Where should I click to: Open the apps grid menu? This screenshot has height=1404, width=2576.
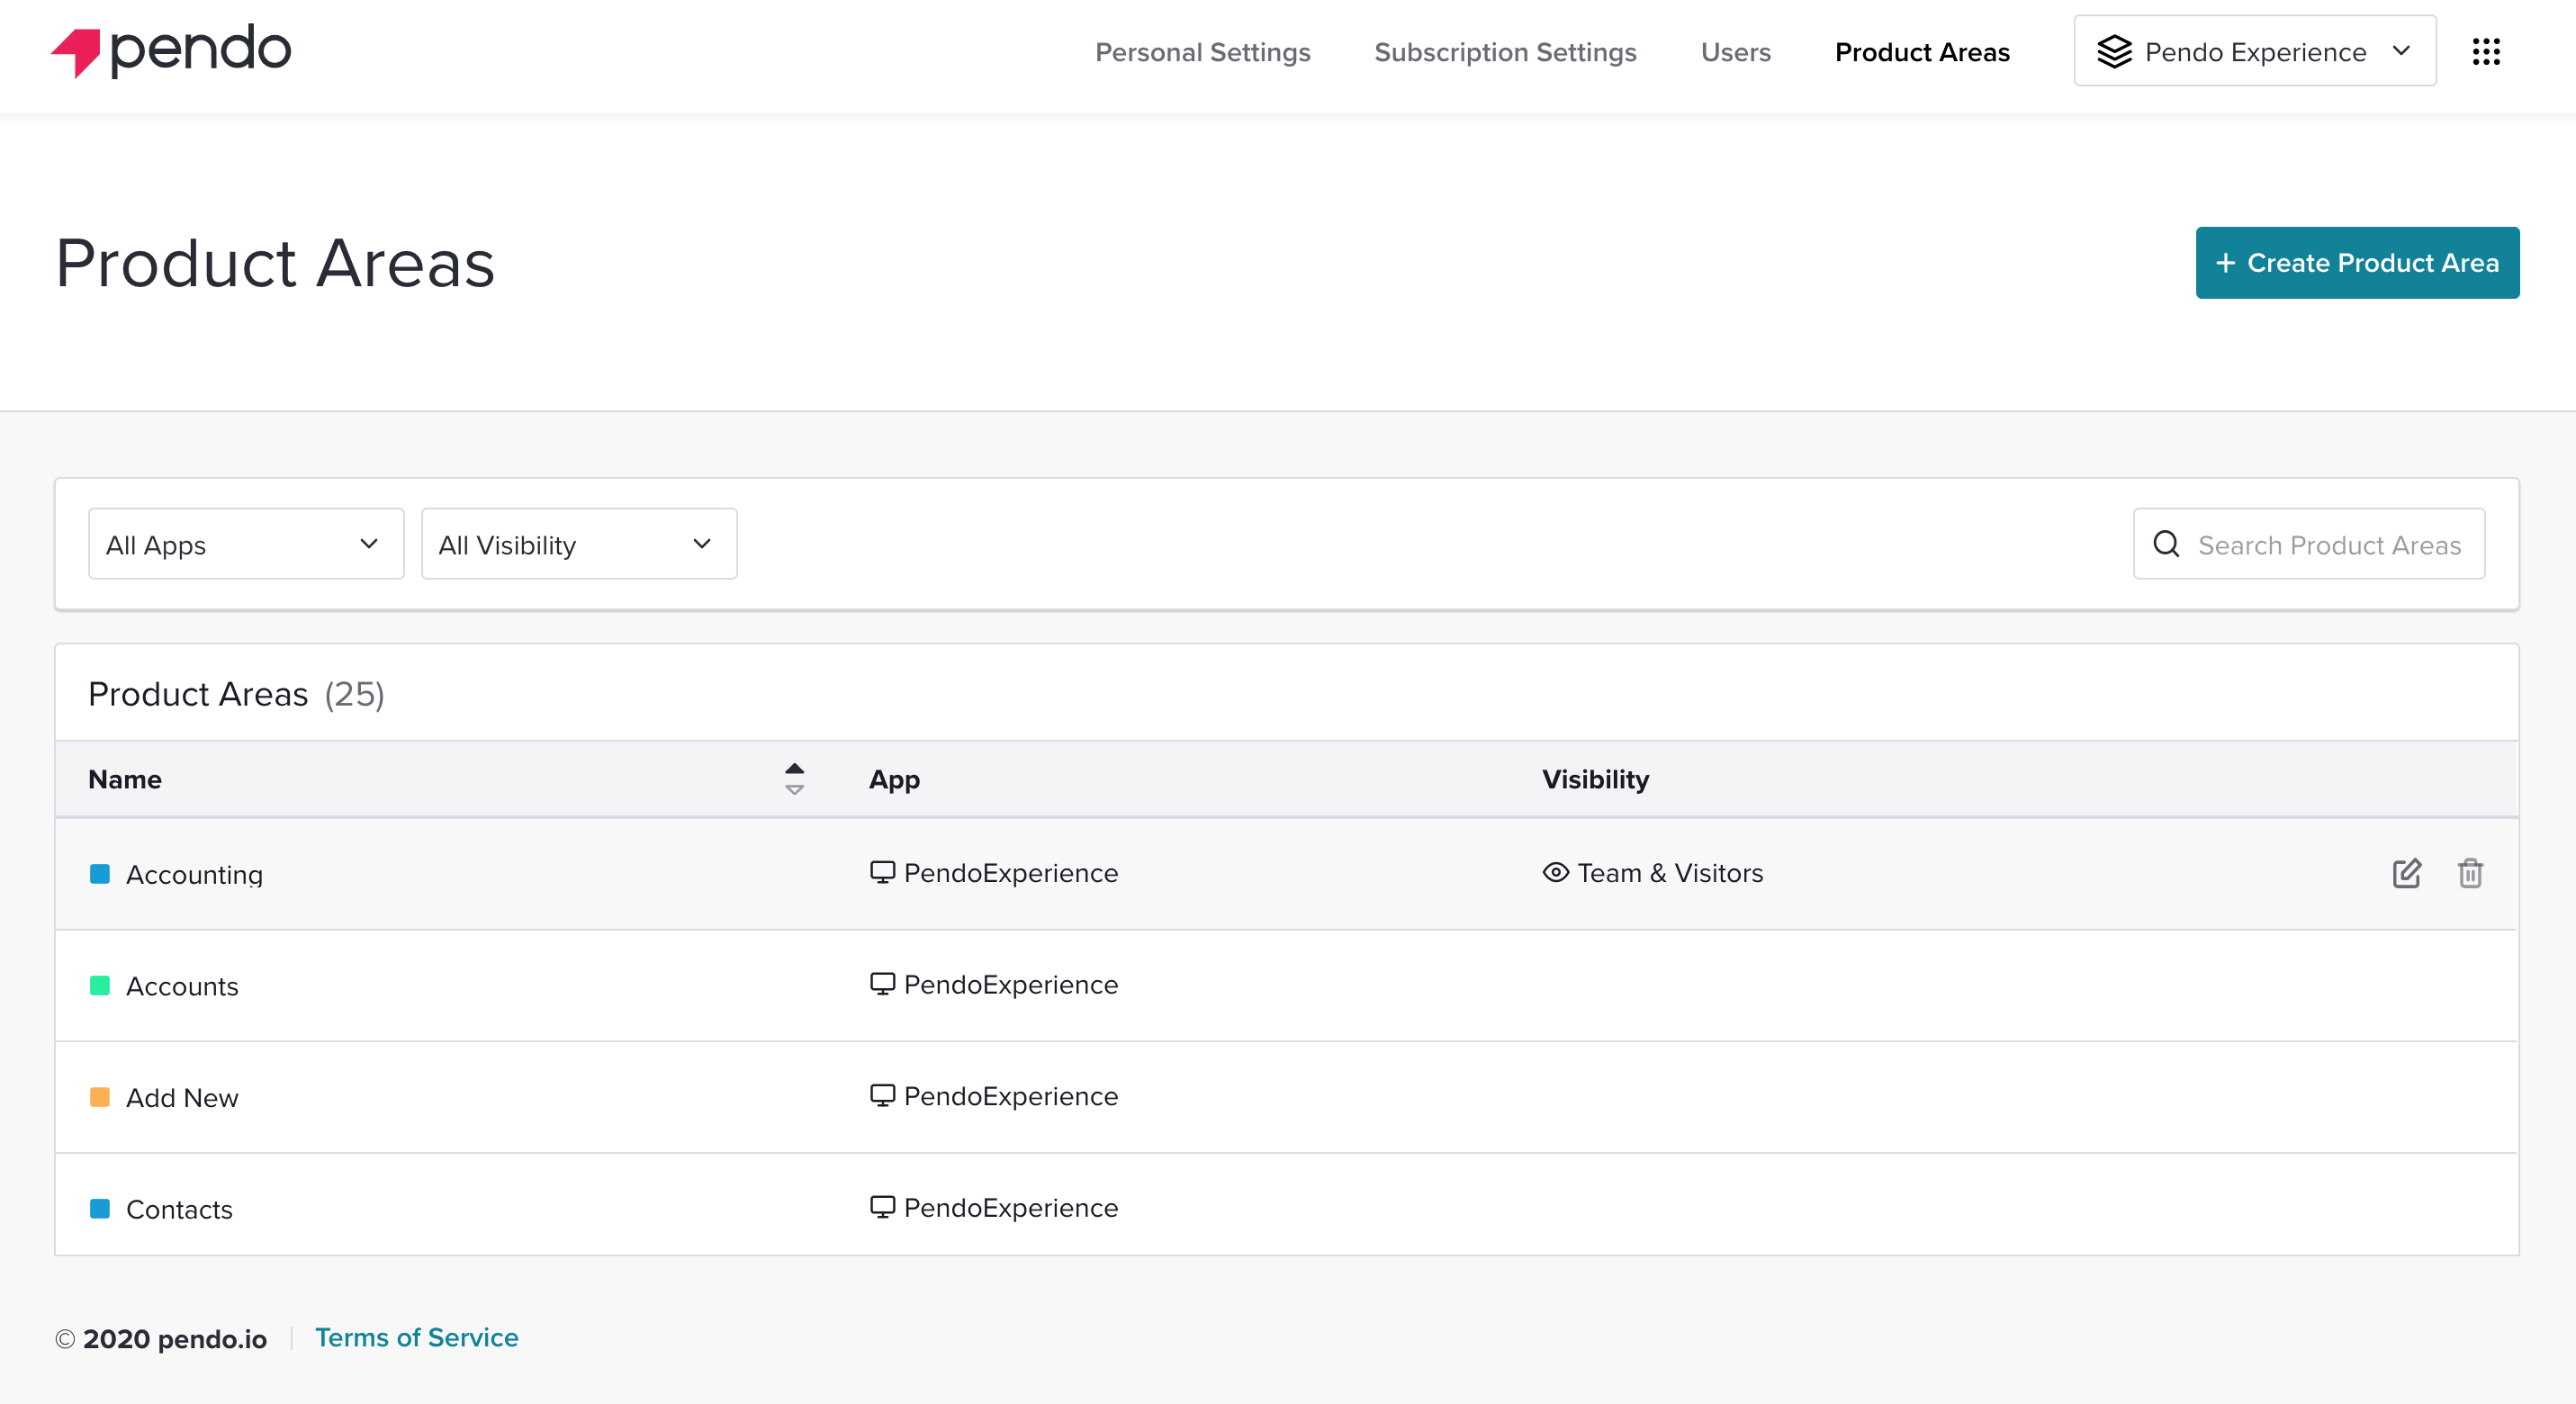coord(2486,51)
